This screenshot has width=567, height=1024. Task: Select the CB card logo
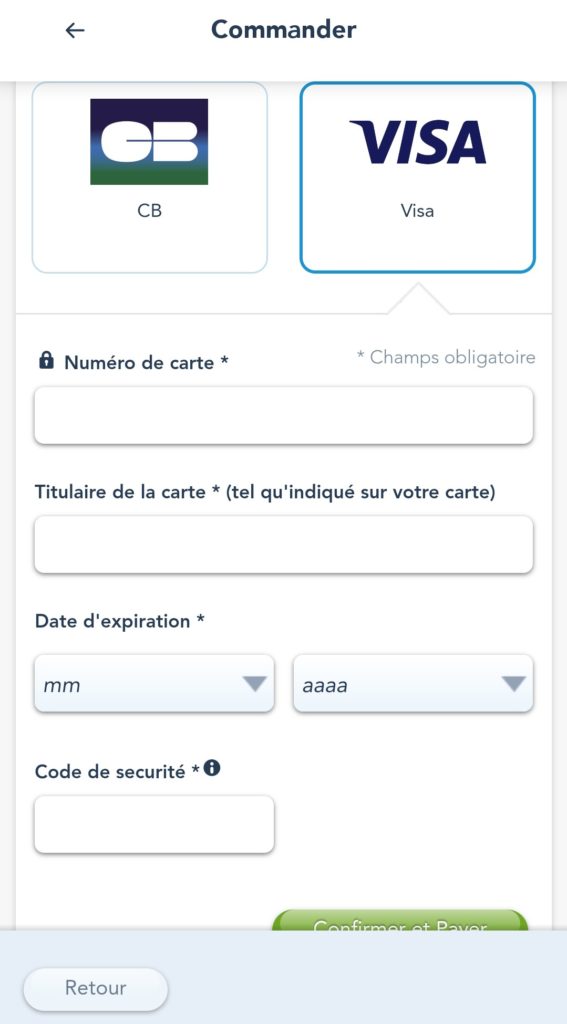tap(149, 142)
